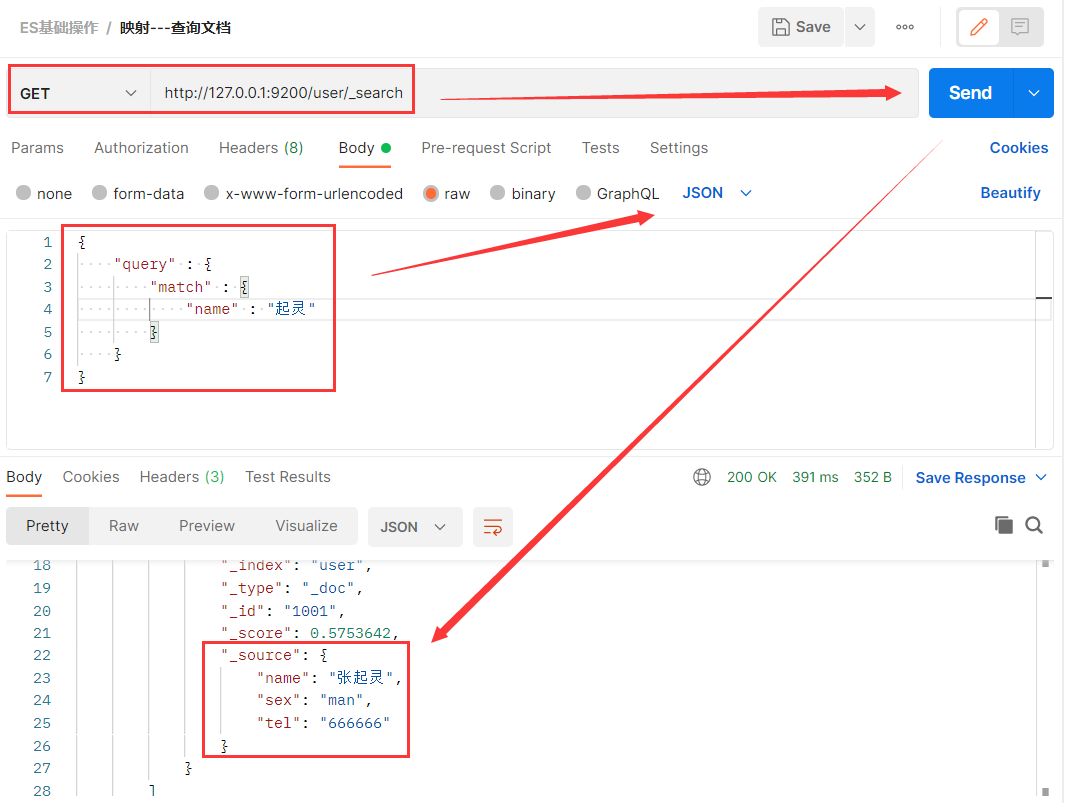
Task: Open the response Cookies tab
Action: [91, 477]
